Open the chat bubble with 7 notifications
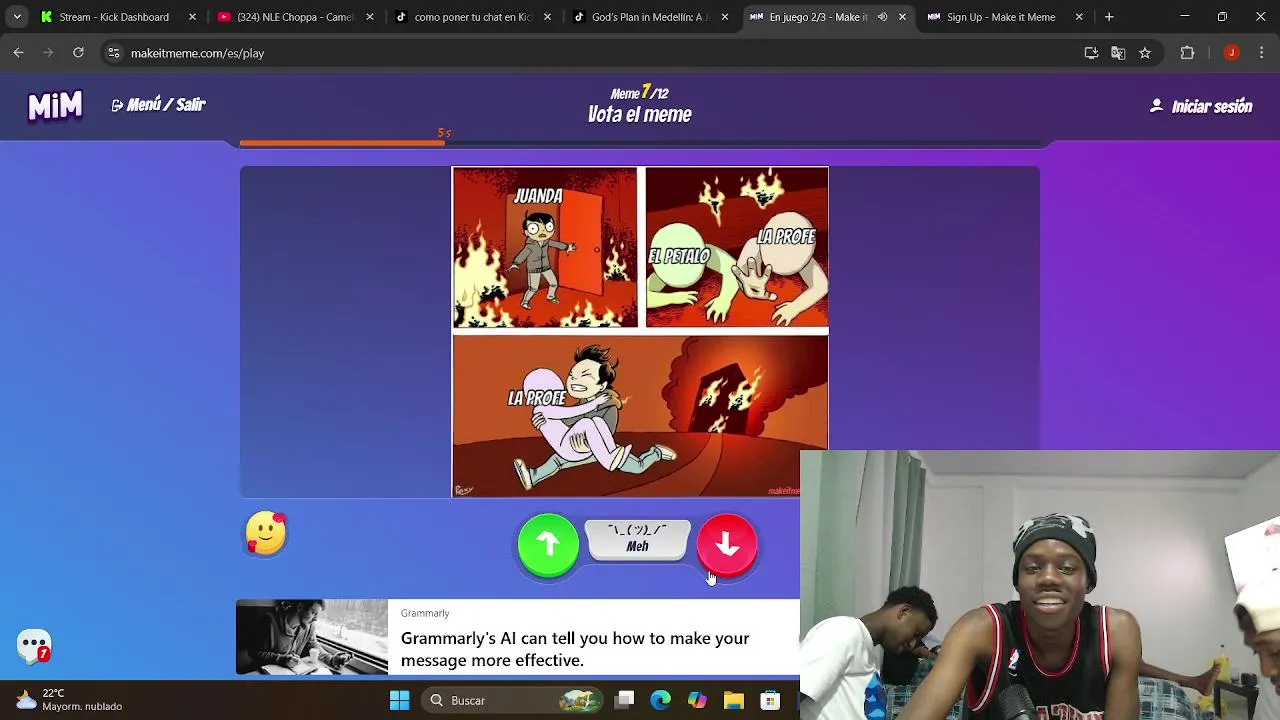Screen dimensions: 1280x720 point(34,646)
